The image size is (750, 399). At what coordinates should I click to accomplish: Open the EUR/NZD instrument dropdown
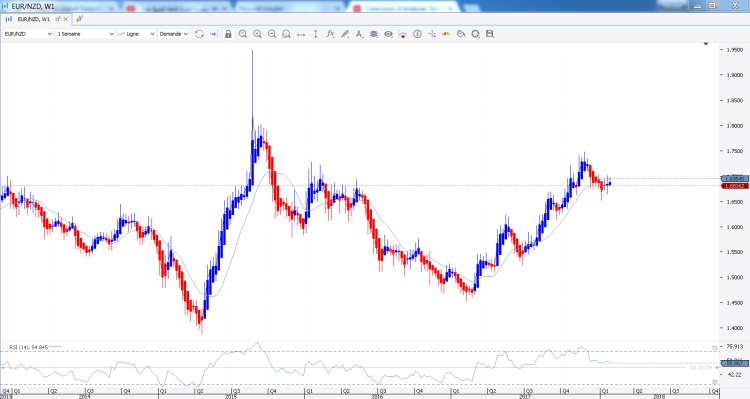28,34
